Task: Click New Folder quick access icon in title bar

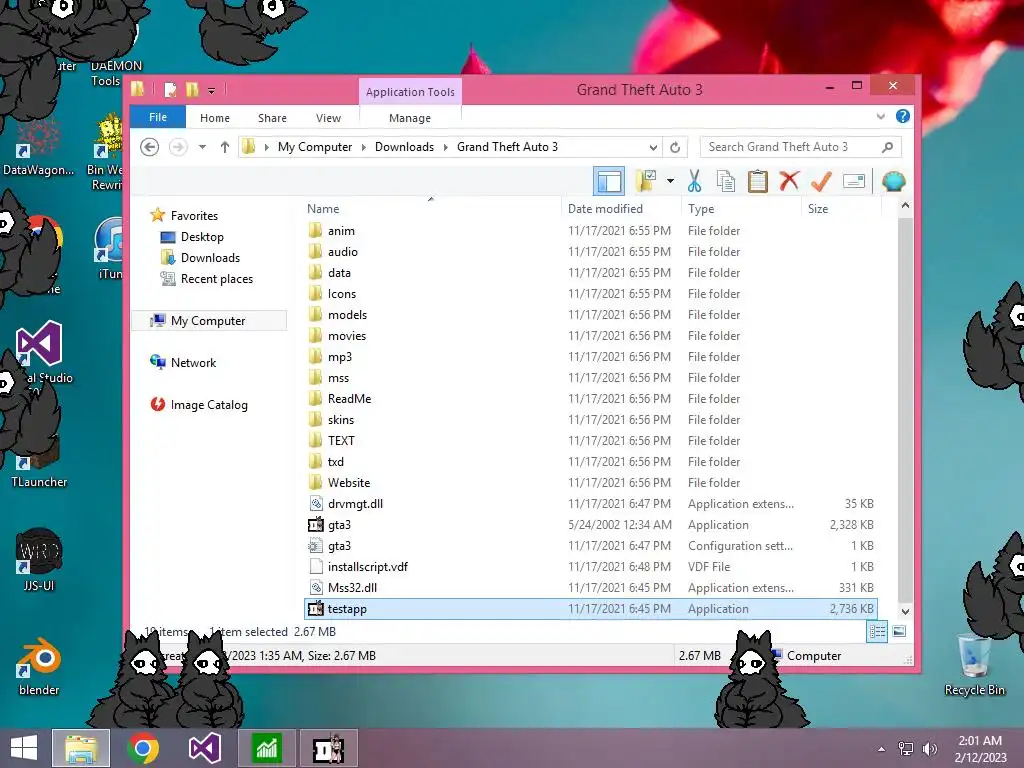Action: 192,89
